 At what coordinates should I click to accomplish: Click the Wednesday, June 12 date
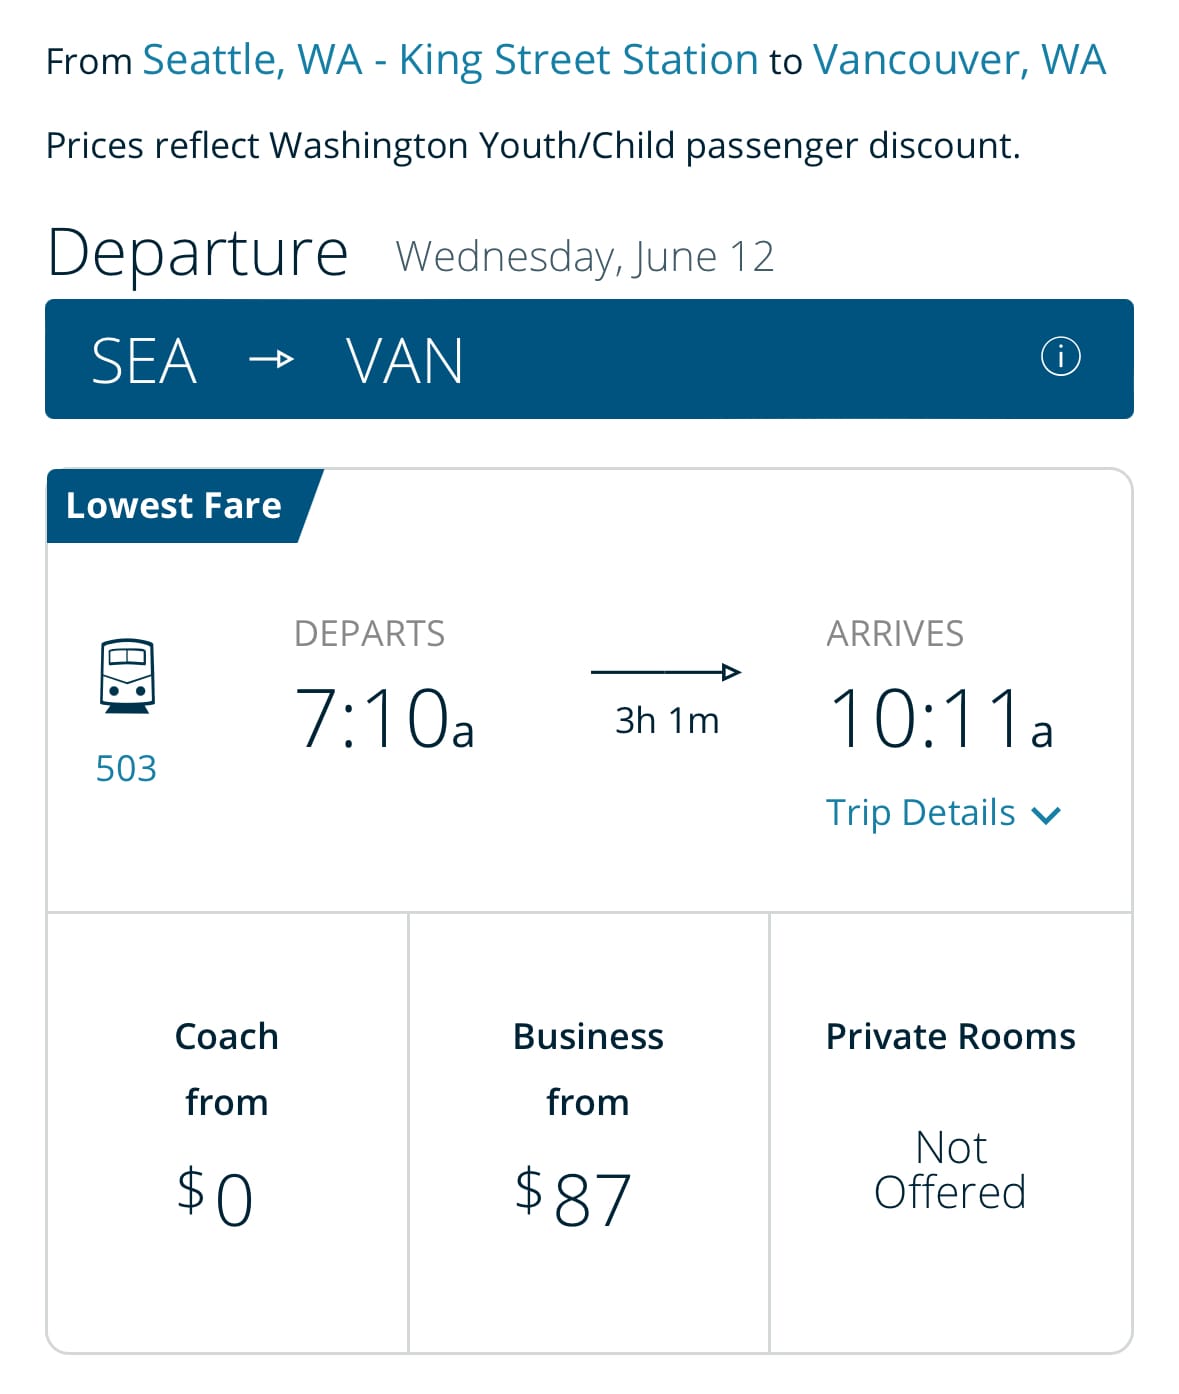point(585,257)
